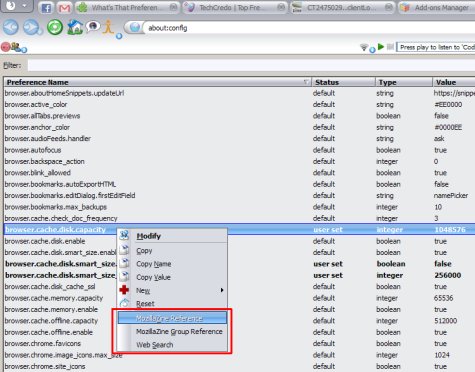Open the Firefox application menu button
Screen dimensions: 475x372
coord(11,6)
